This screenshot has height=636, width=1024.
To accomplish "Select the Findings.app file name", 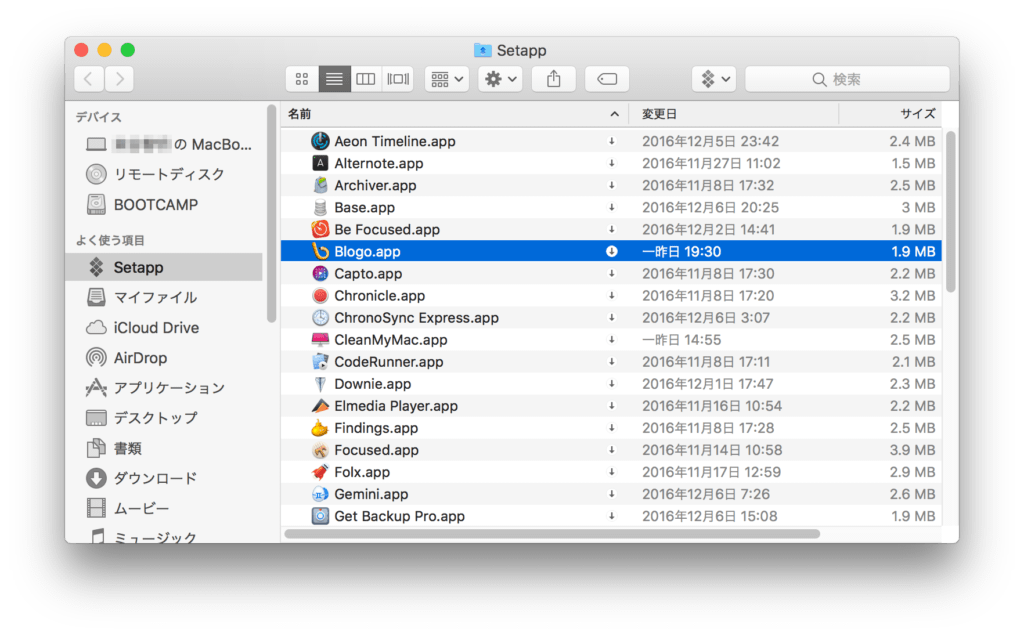I will 376,428.
